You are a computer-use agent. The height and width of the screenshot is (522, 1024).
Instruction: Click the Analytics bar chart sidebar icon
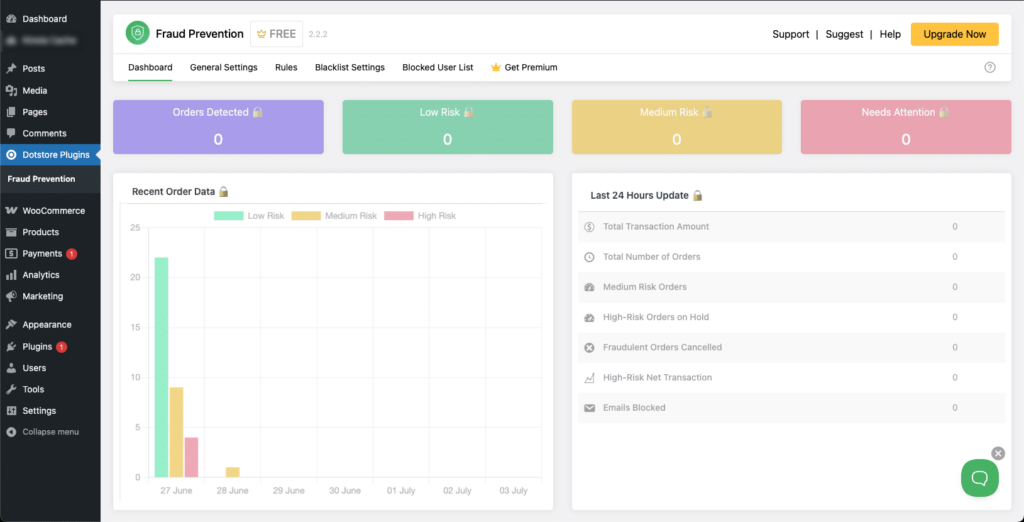11,275
